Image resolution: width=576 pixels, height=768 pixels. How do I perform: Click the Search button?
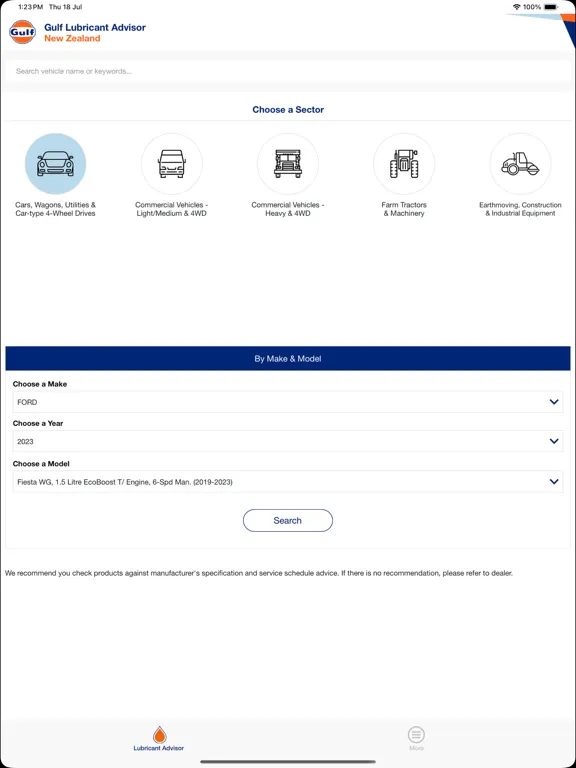(288, 521)
